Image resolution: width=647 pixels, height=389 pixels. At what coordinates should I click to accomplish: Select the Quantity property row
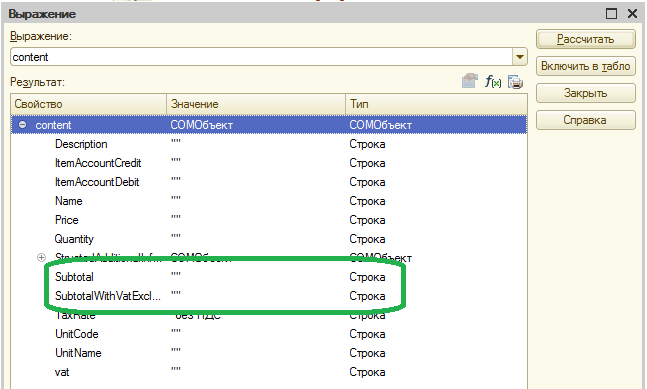click(269, 239)
